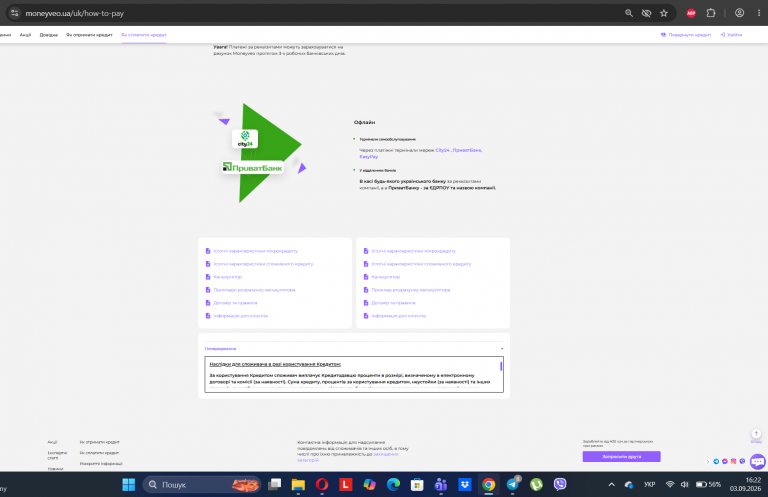Open the purple live chat bubble
Image resolution: width=768 pixels, height=497 pixels.
point(758,461)
